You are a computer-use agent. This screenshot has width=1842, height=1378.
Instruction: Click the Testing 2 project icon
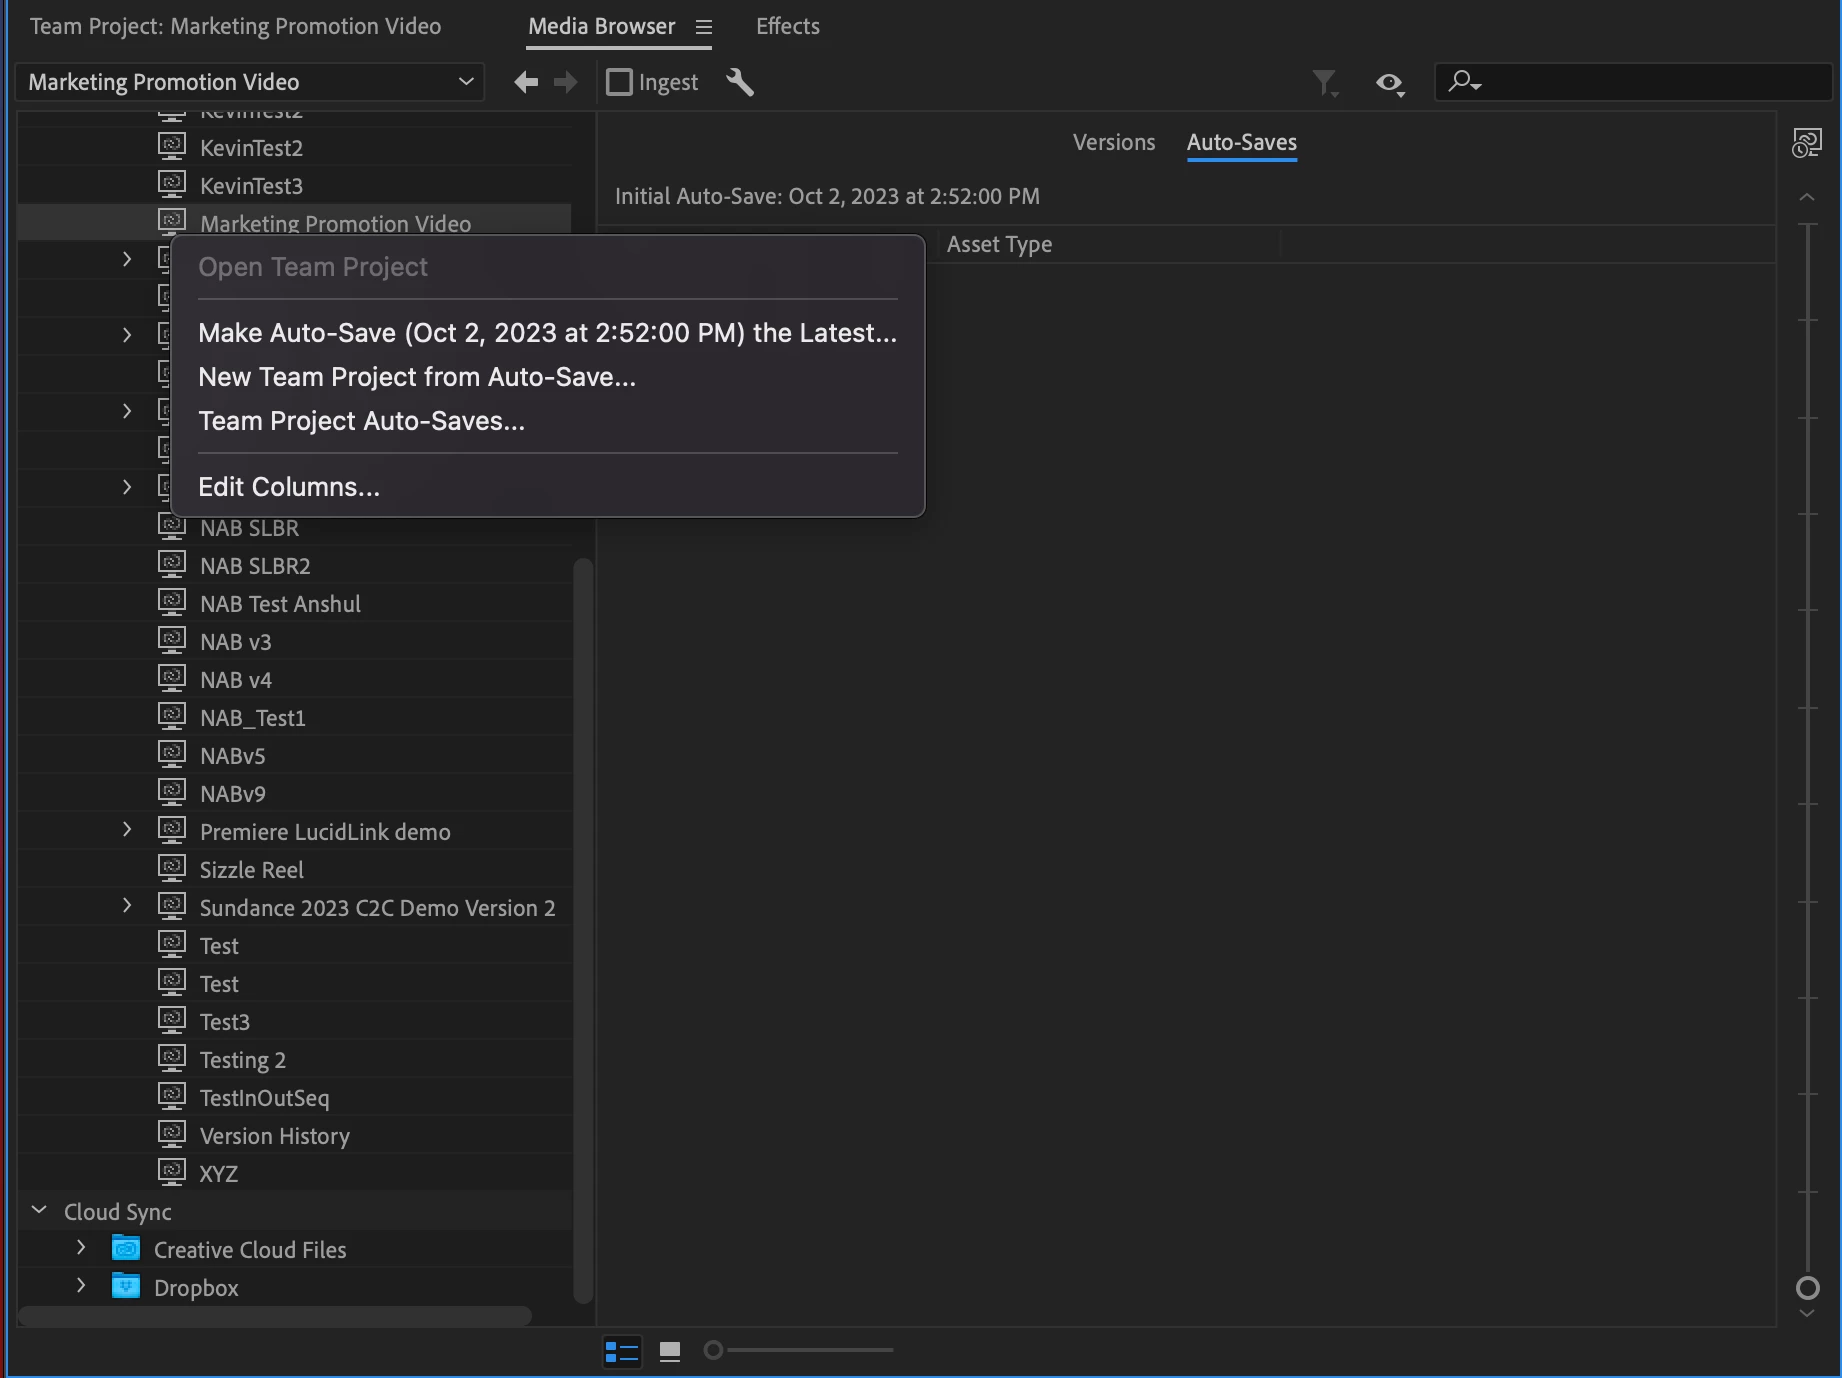point(172,1058)
